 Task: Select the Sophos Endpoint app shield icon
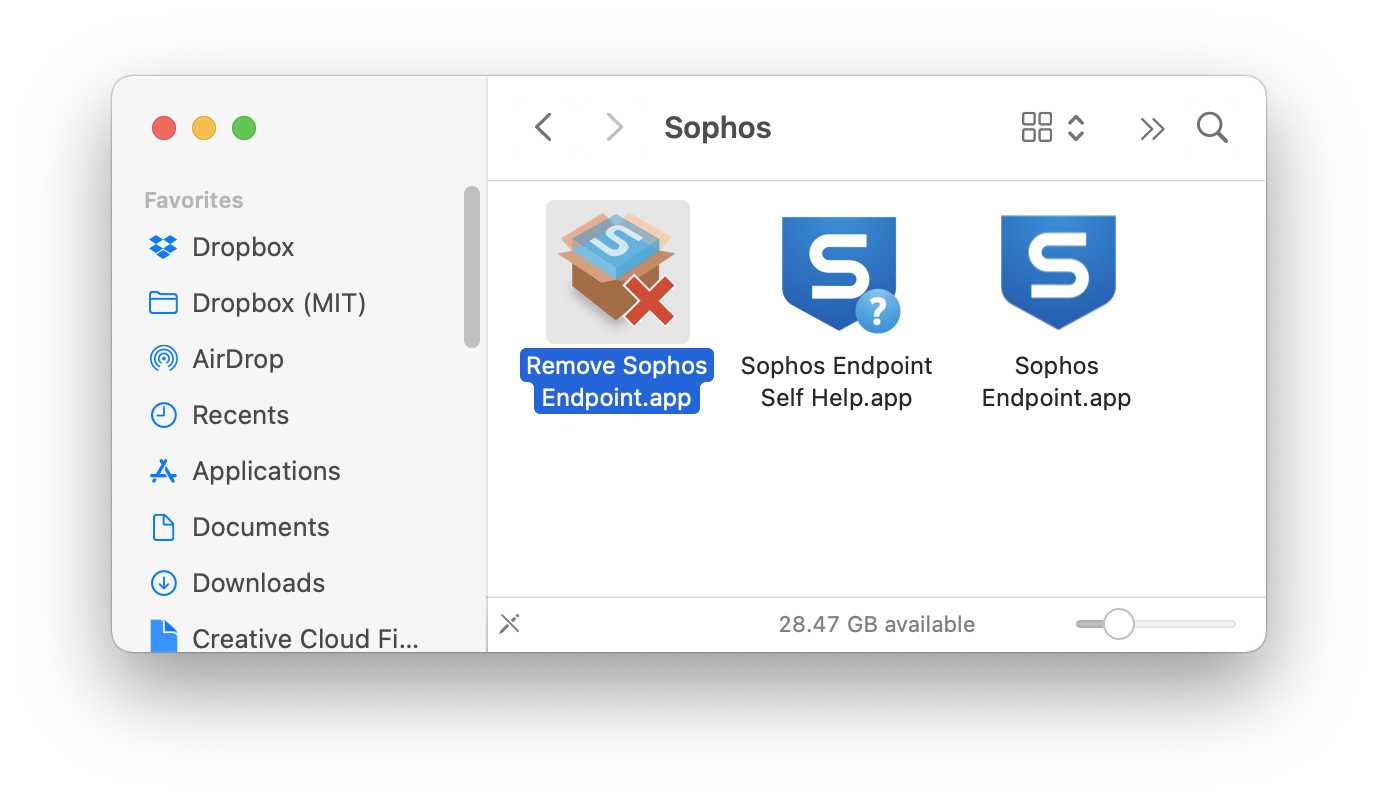pos(1057,272)
